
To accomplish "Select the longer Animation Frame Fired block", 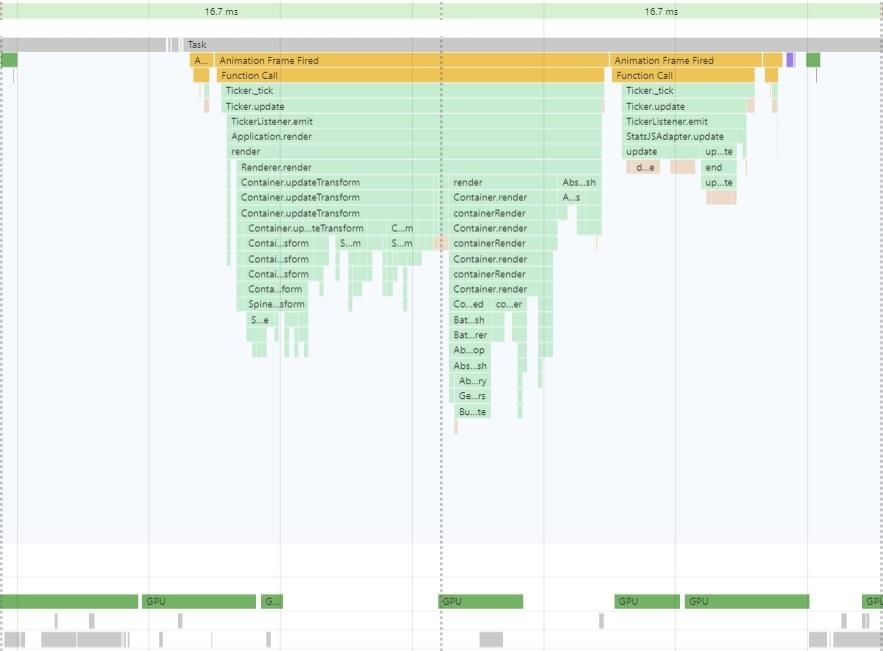I will coord(412,60).
